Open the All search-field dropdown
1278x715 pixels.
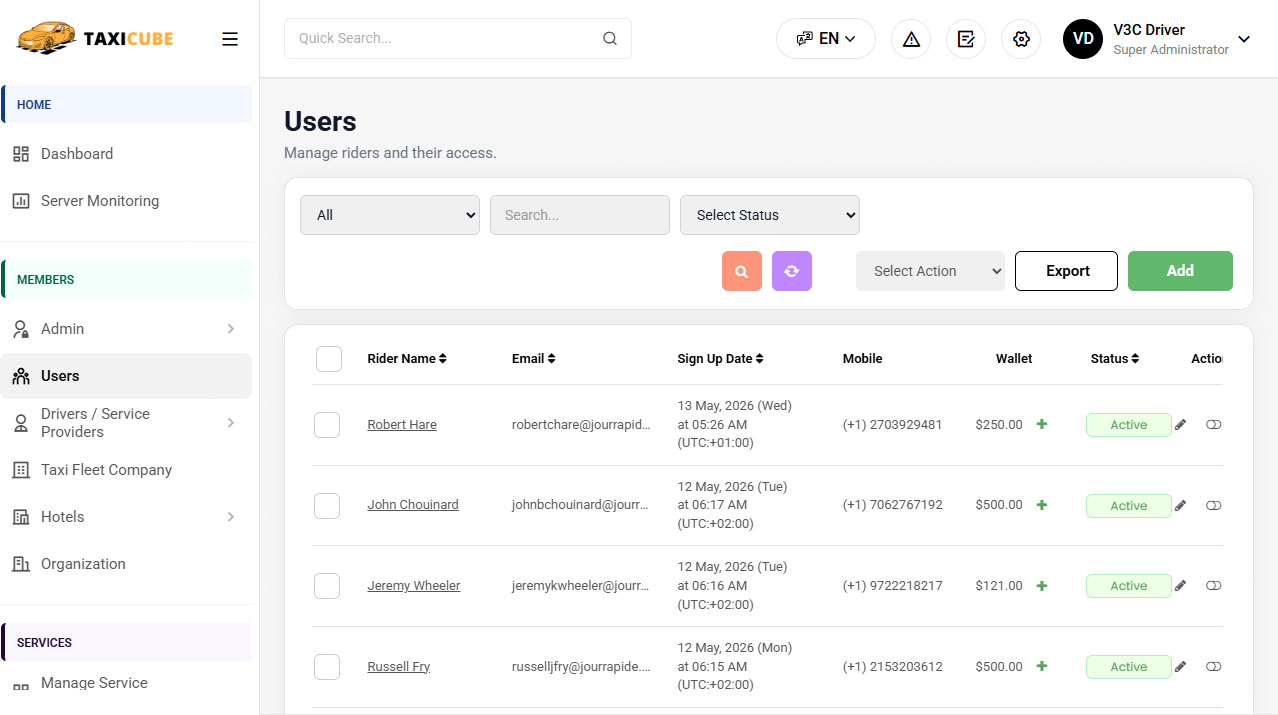click(x=390, y=215)
